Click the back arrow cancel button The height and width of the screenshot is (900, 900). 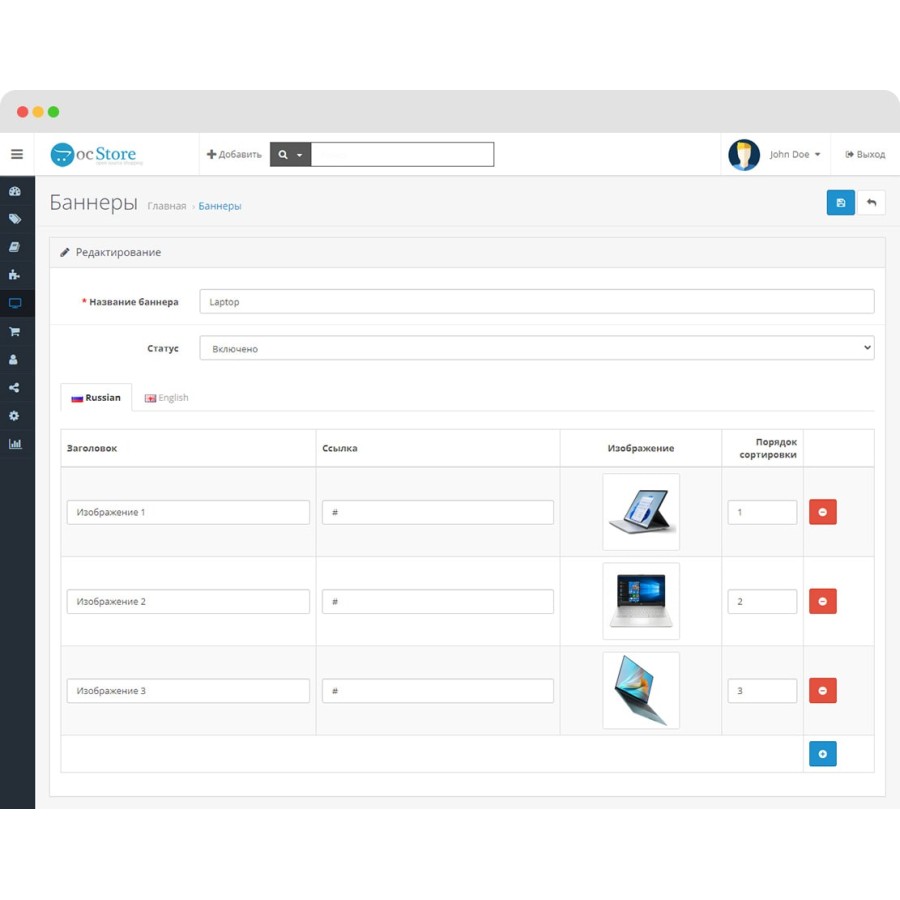point(871,203)
